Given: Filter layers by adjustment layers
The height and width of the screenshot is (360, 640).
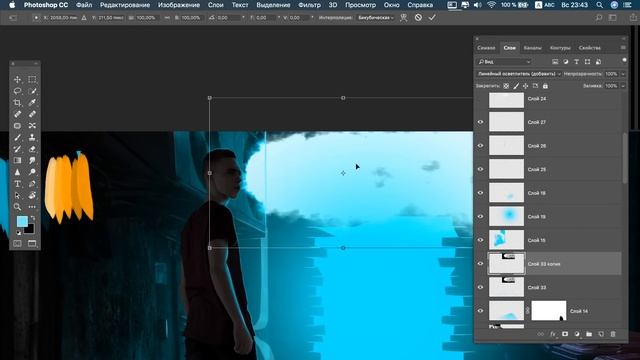Looking at the screenshot, I should [x=566, y=62].
